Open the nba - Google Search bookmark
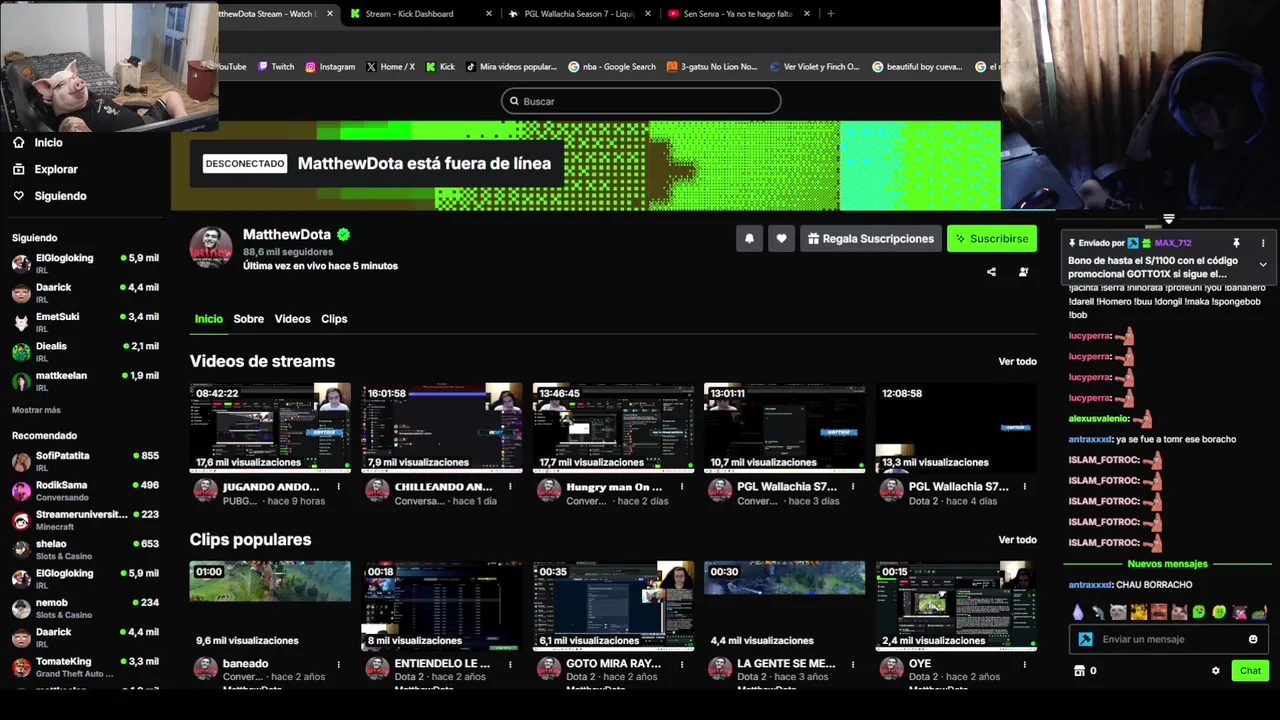This screenshot has height=720, width=1280. (x=612, y=67)
